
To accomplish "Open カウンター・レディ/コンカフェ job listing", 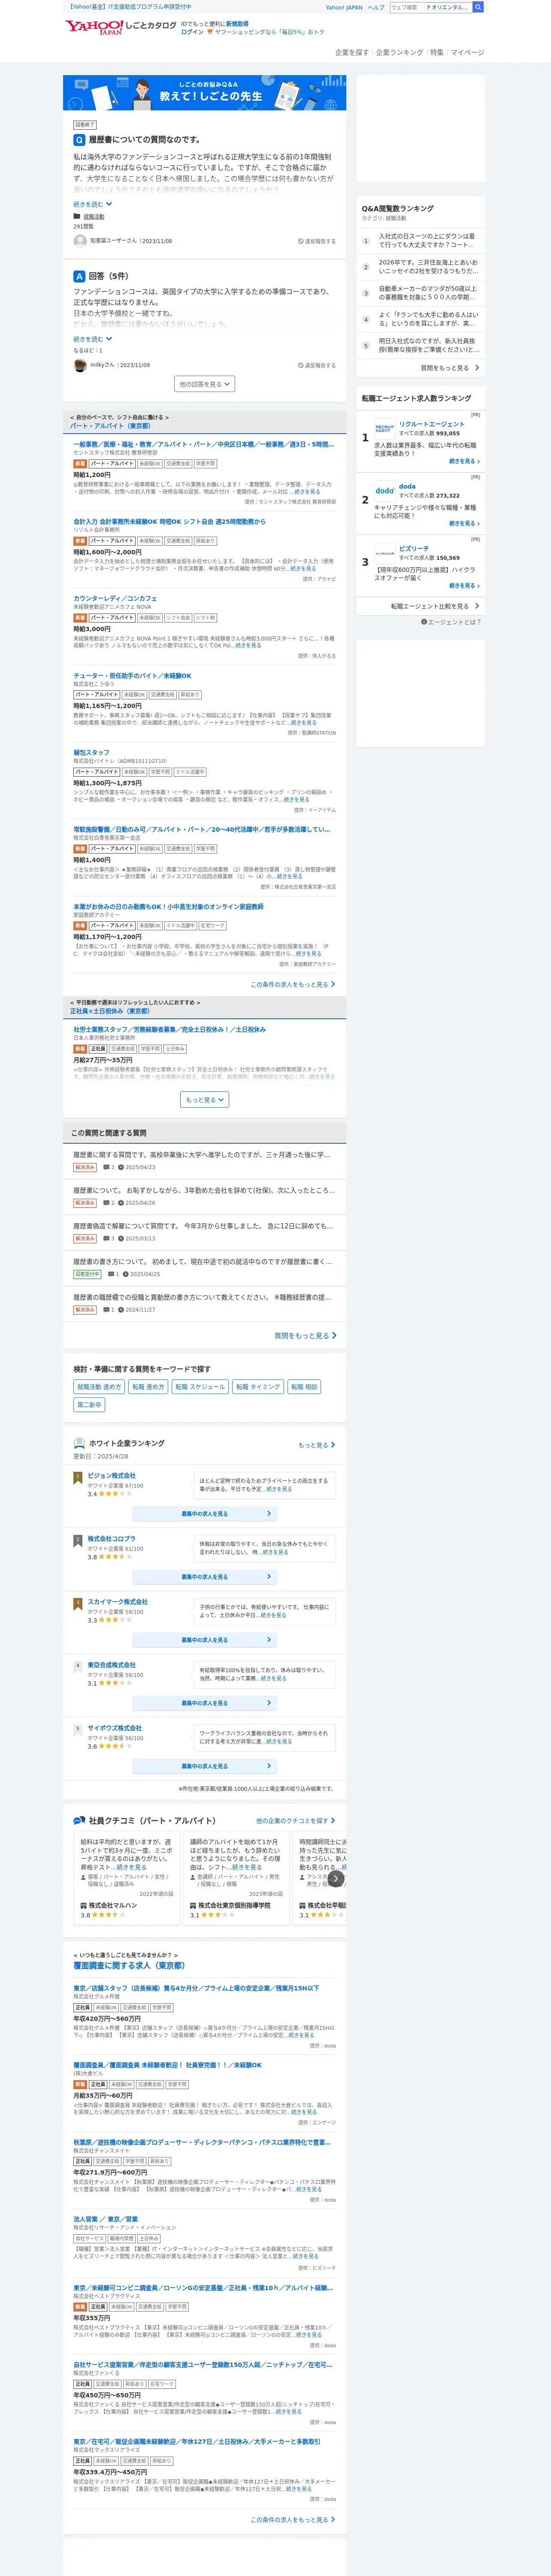I will [115, 598].
